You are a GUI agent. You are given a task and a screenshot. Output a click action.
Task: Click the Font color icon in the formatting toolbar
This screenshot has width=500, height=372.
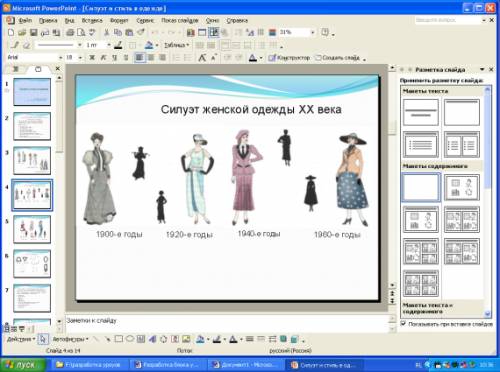pos(253,58)
